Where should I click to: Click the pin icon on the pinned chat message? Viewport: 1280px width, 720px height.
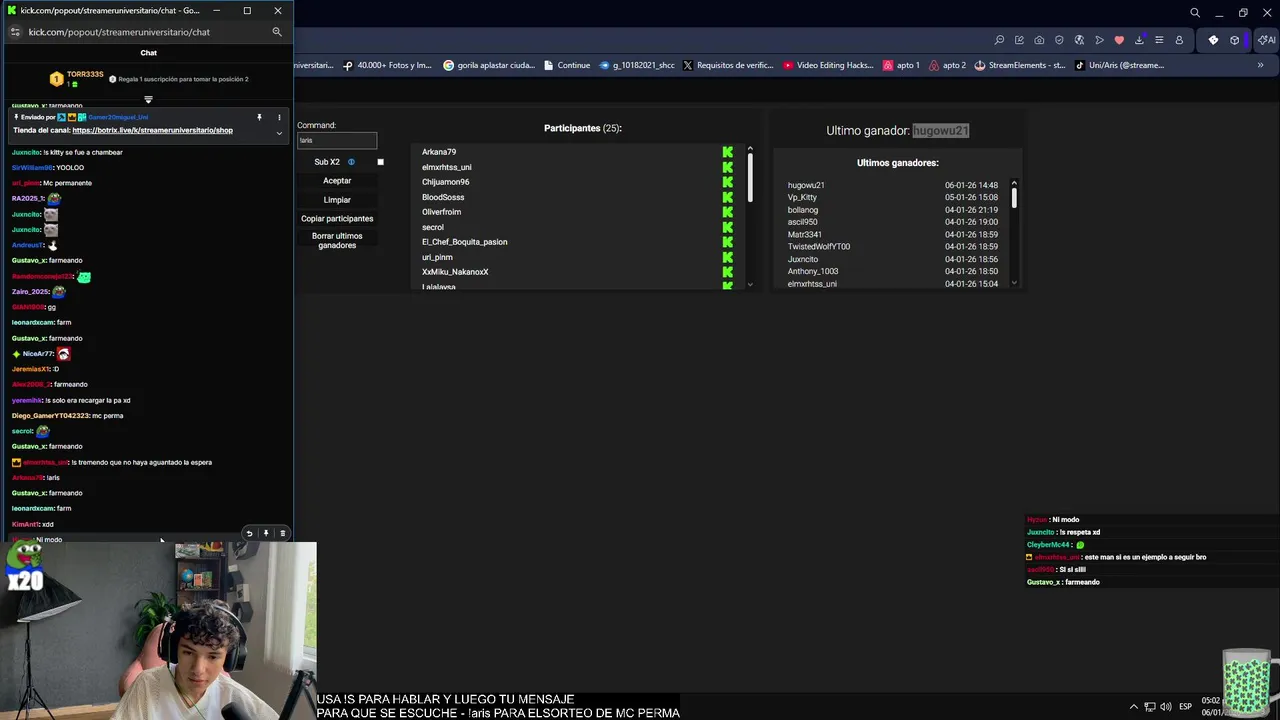tap(259, 117)
